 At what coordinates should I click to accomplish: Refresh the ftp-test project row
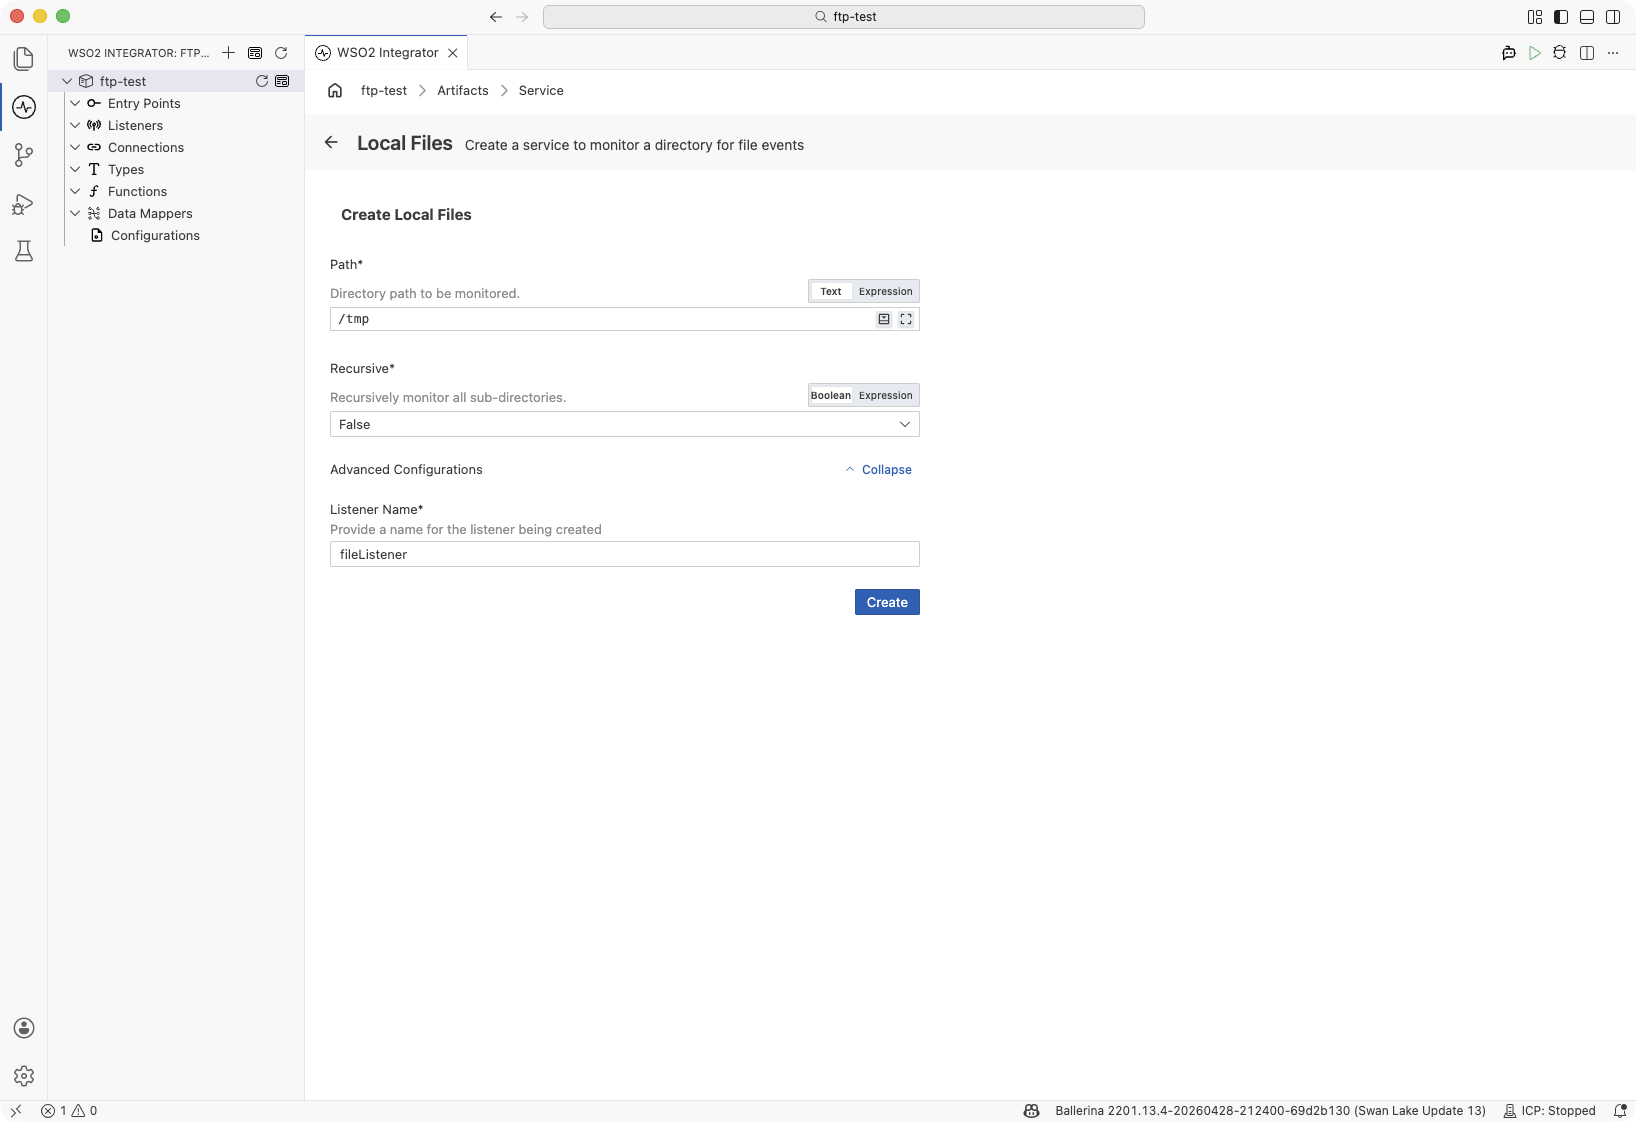coord(262,81)
